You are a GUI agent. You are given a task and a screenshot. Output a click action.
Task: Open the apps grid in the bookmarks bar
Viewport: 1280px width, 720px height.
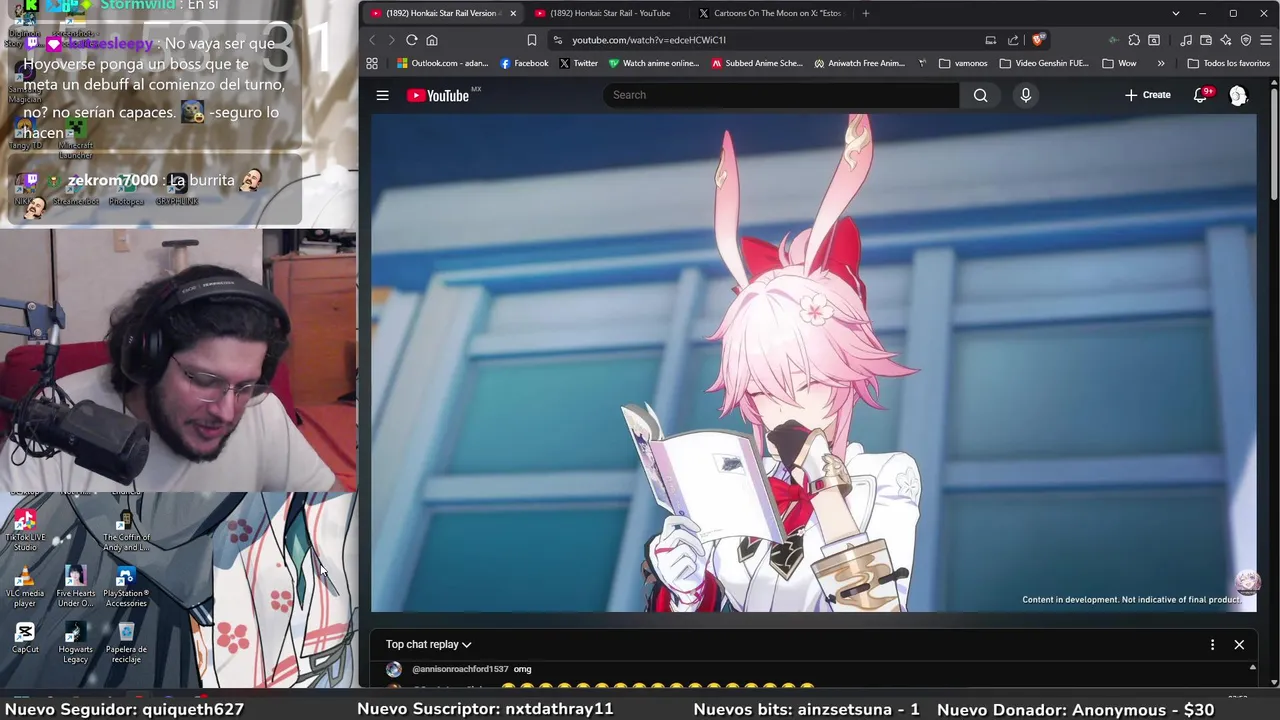pos(372,63)
